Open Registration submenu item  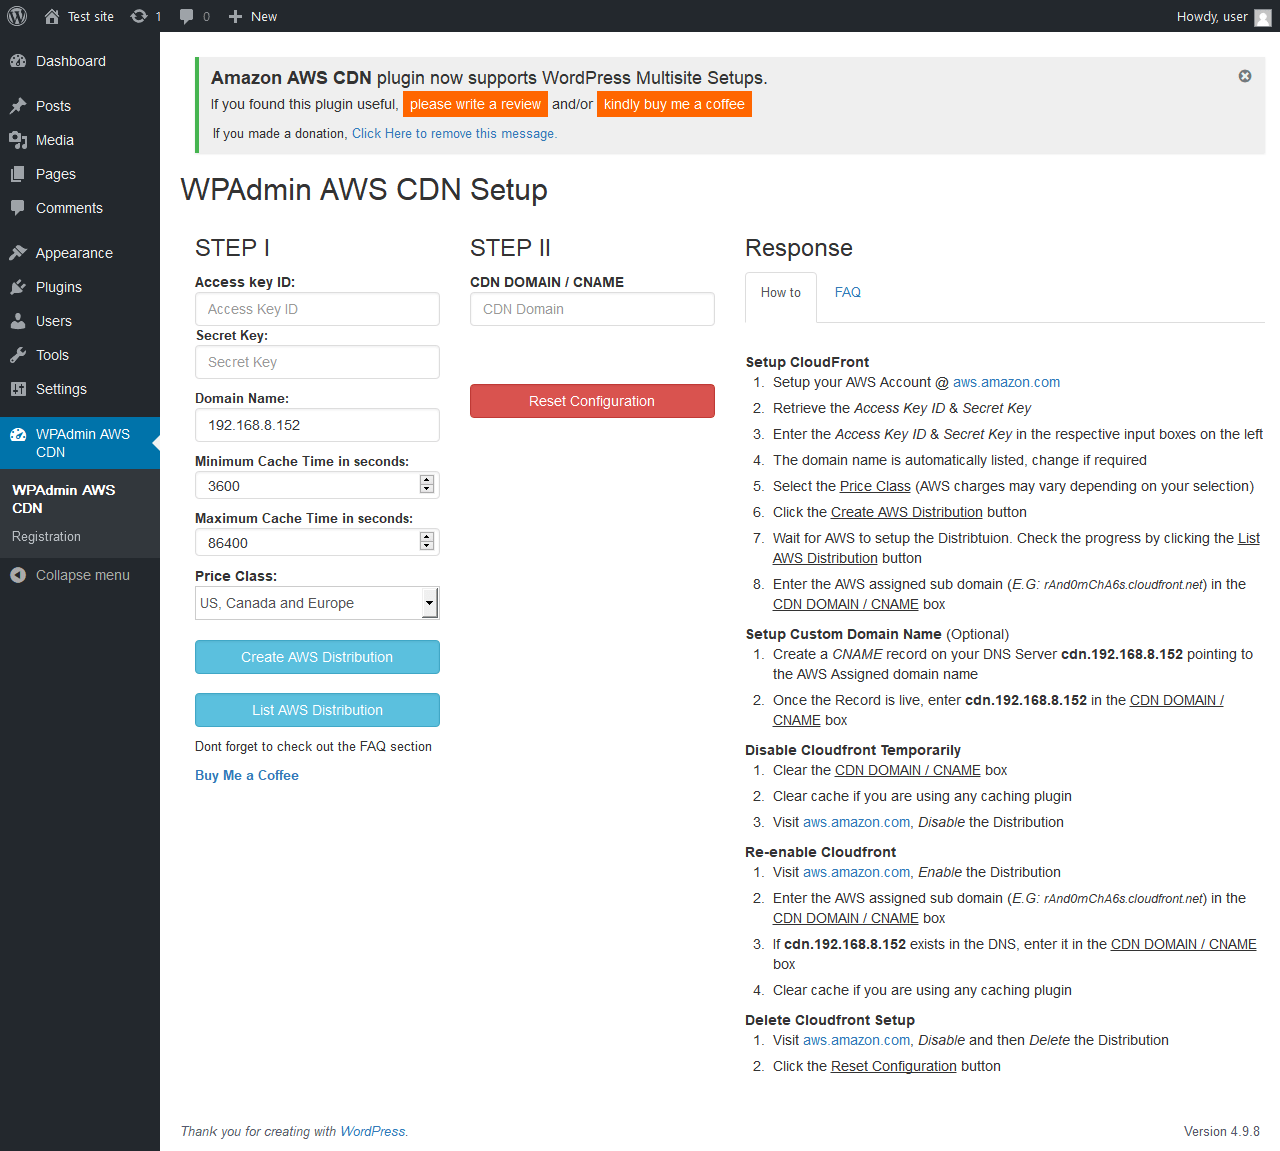pos(47,537)
